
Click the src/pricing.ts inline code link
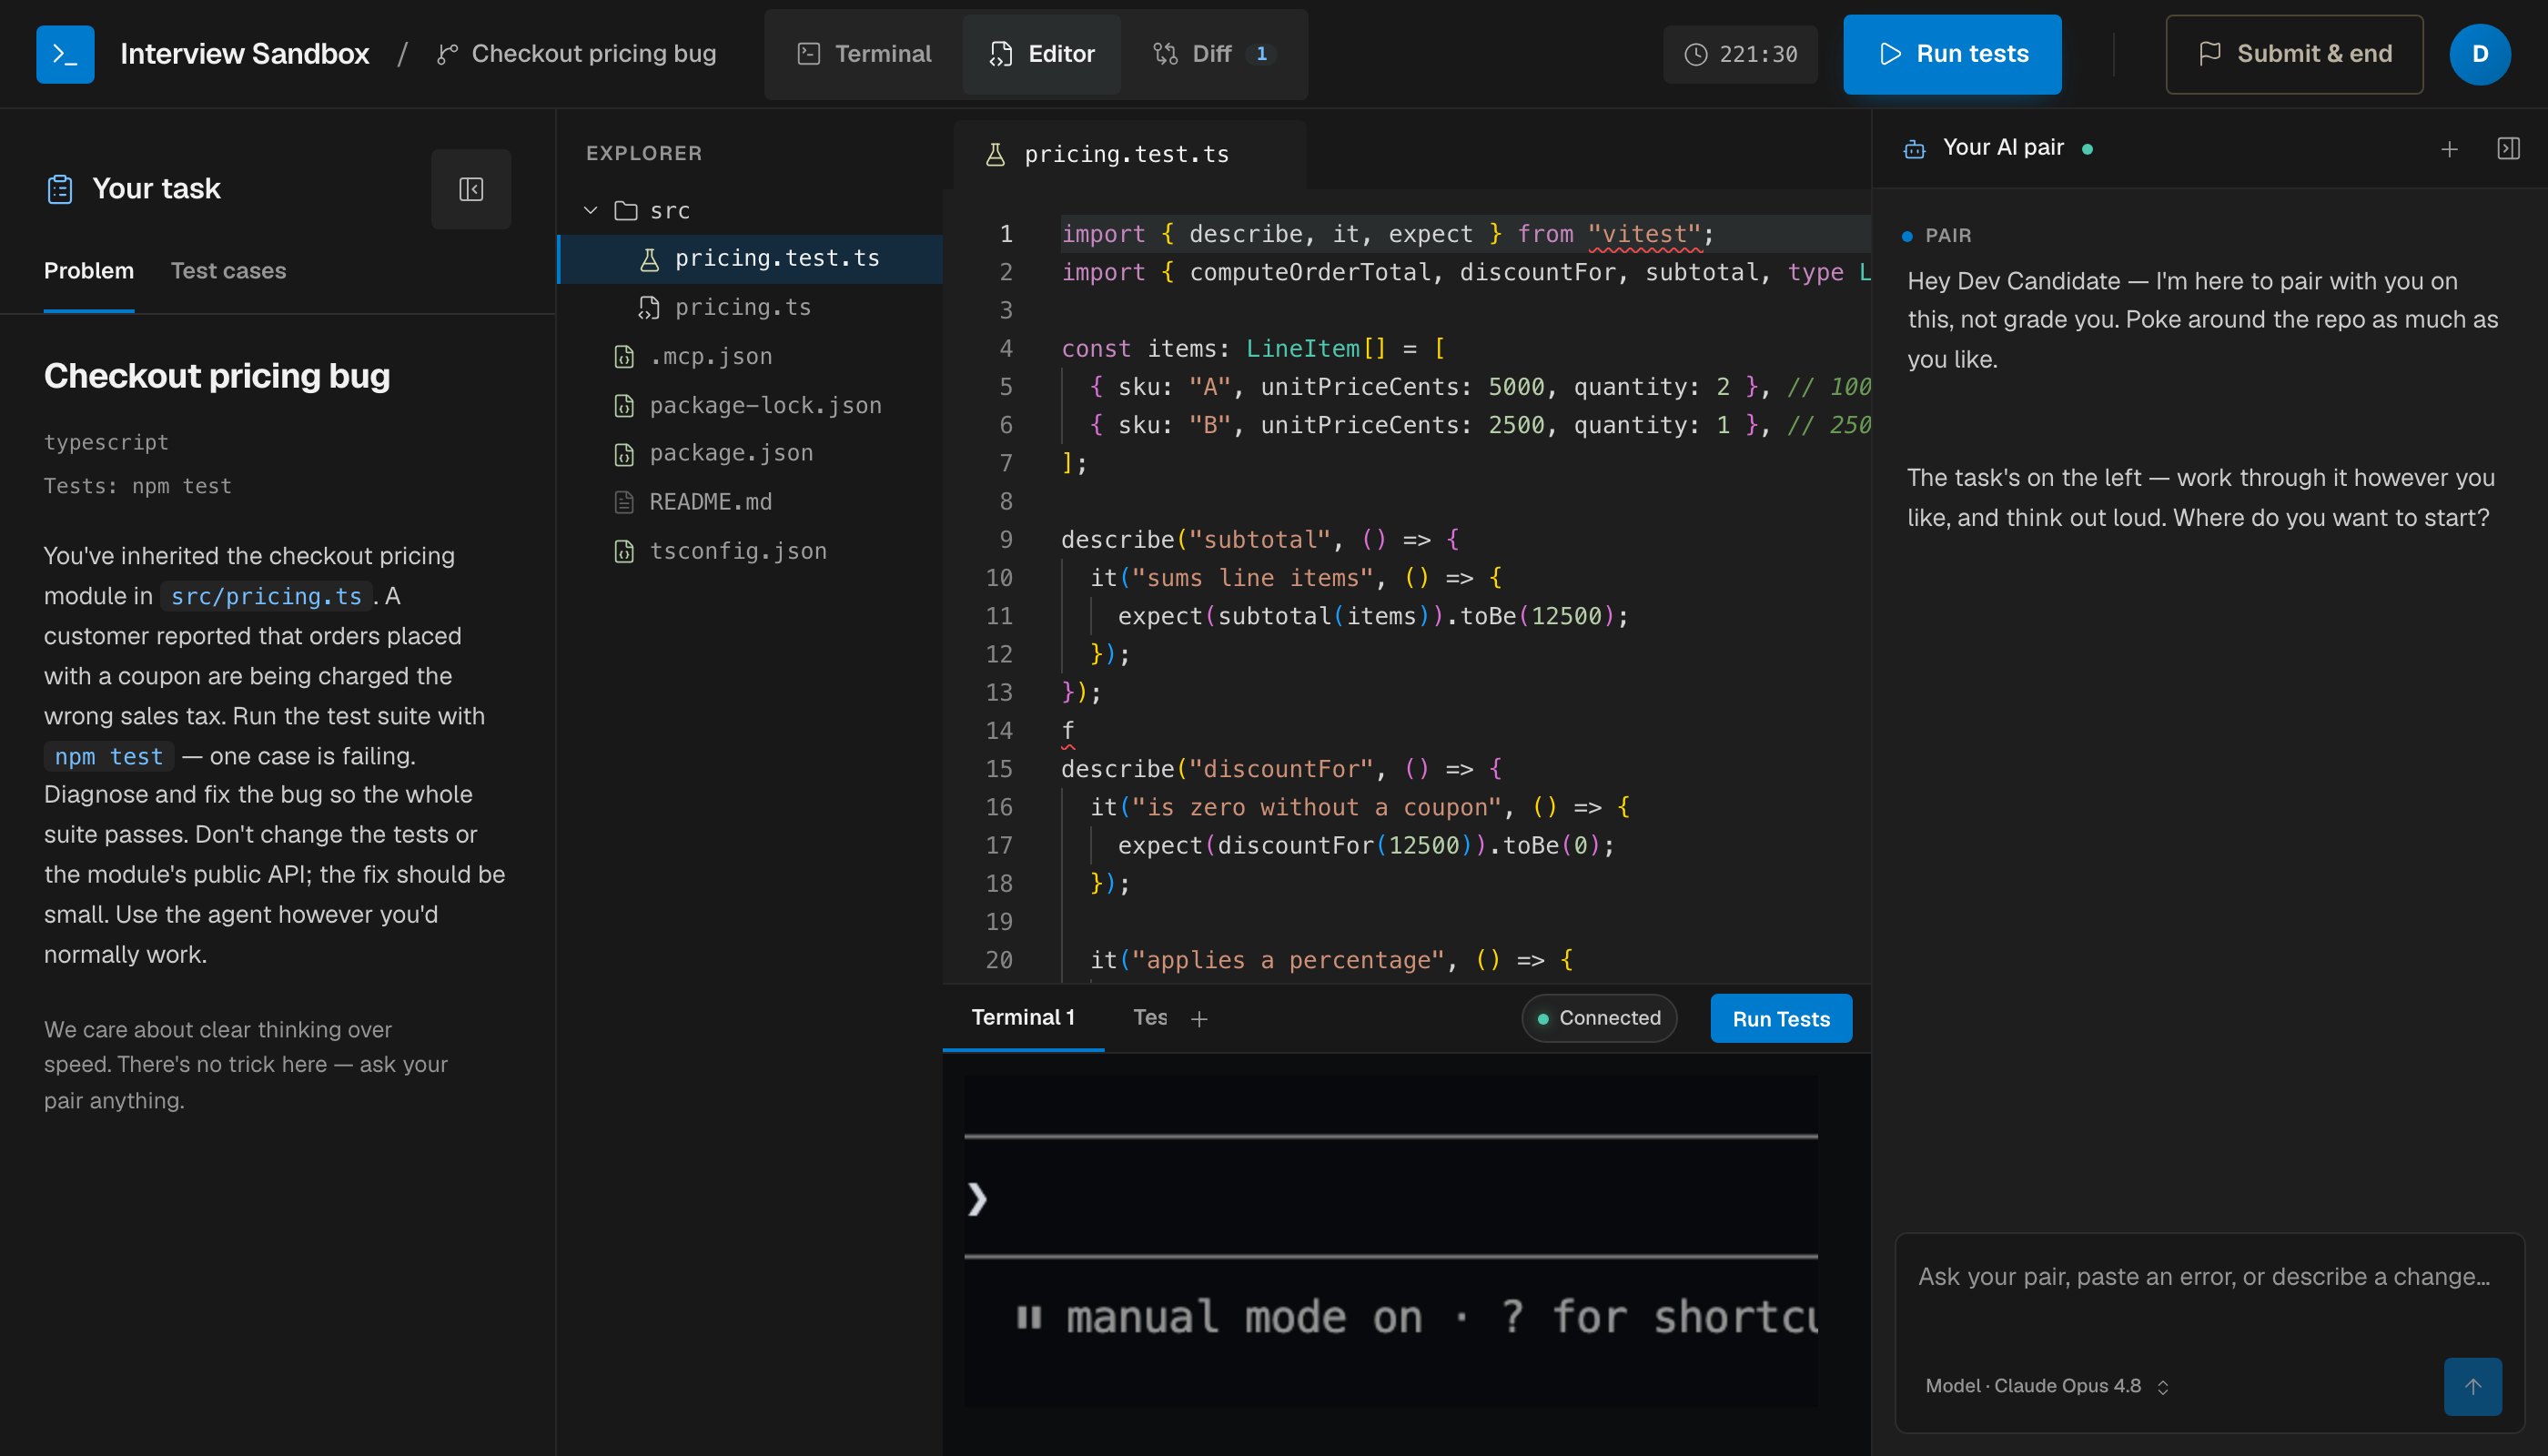click(266, 596)
